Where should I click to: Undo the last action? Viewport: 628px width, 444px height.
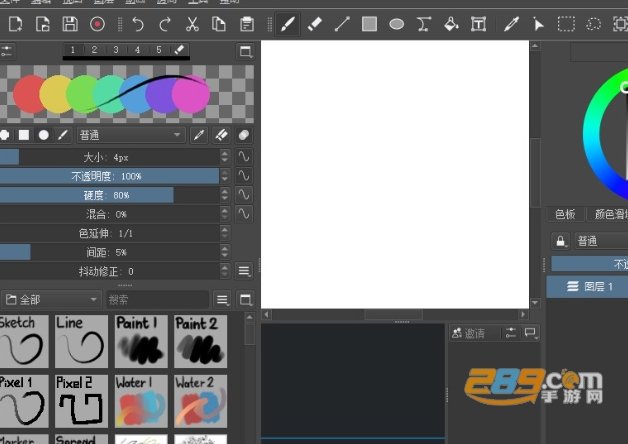click(138, 24)
